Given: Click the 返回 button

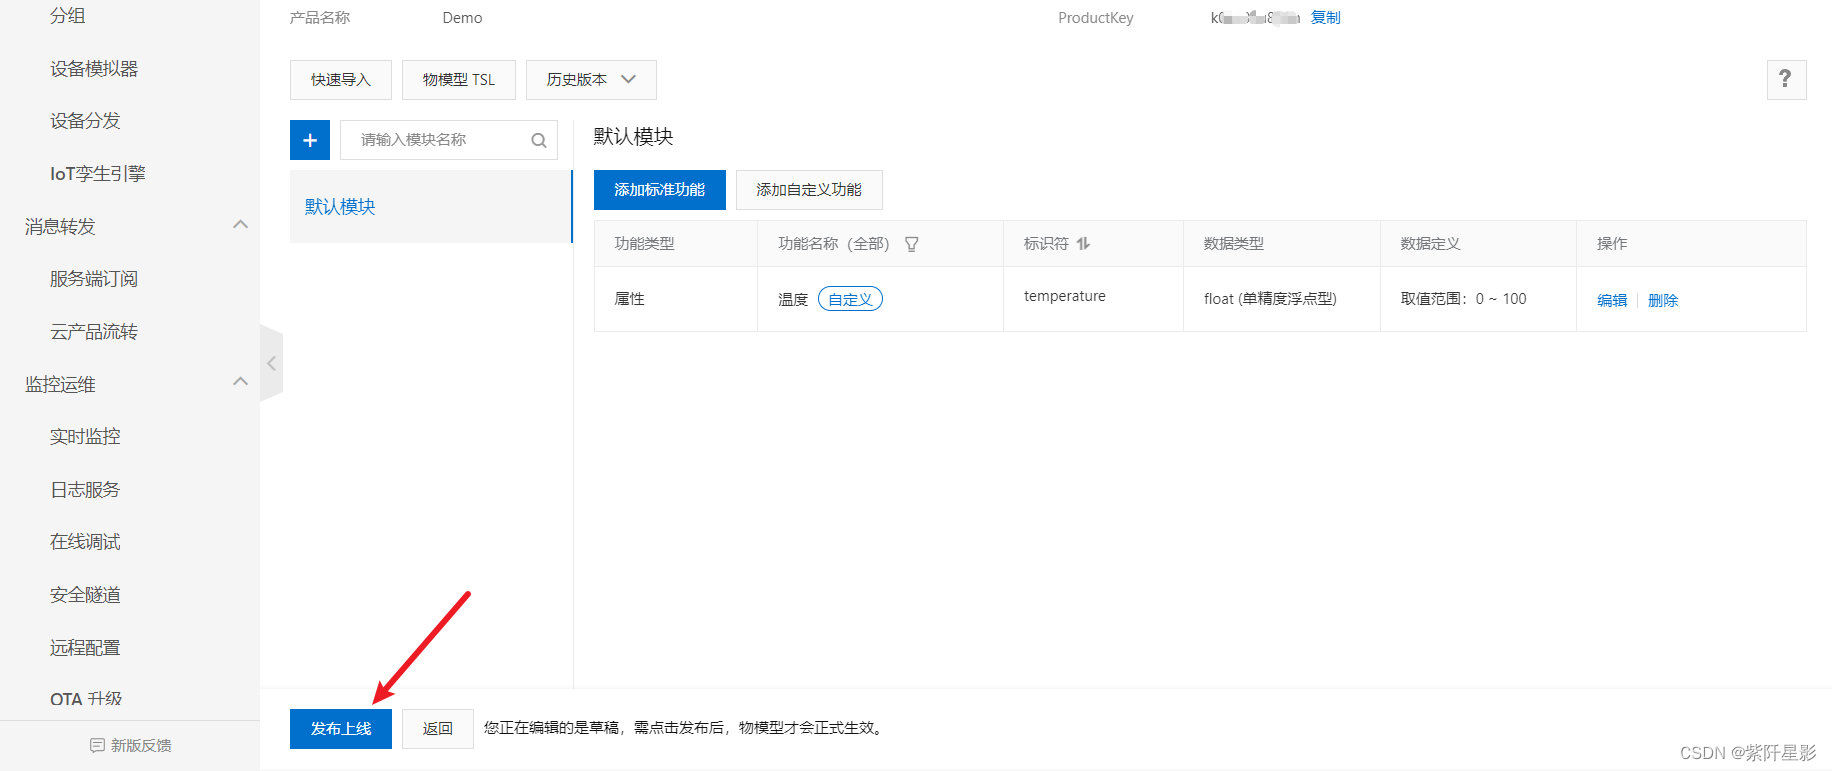Looking at the screenshot, I should pos(438,729).
